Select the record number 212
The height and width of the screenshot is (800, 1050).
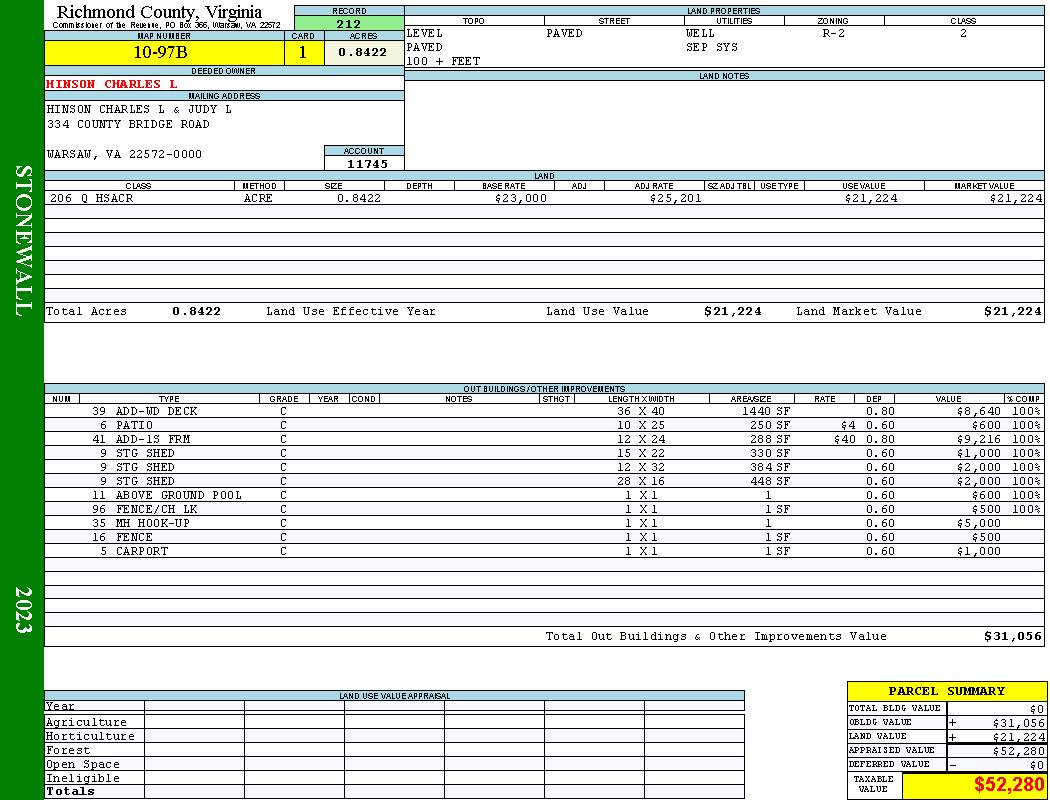point(349,23)
